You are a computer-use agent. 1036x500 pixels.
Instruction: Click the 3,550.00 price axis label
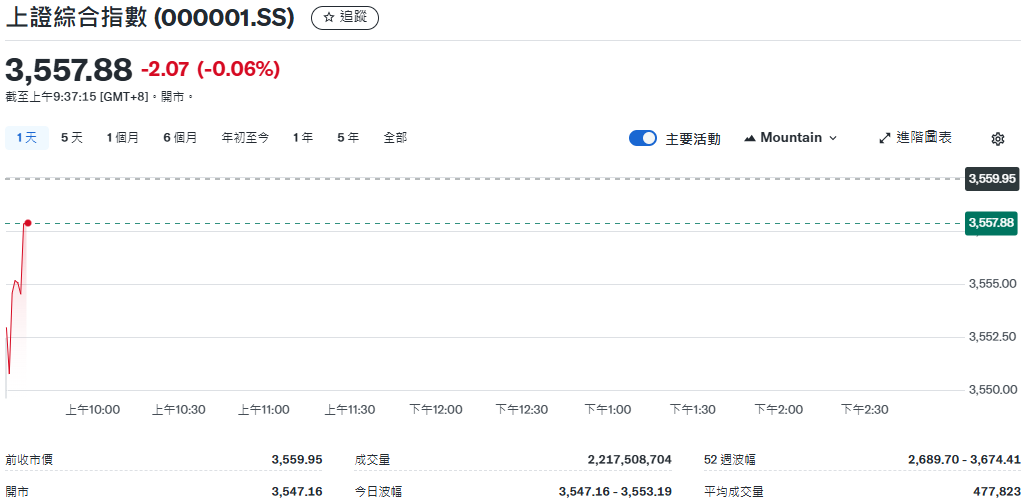tap(992, 390)
